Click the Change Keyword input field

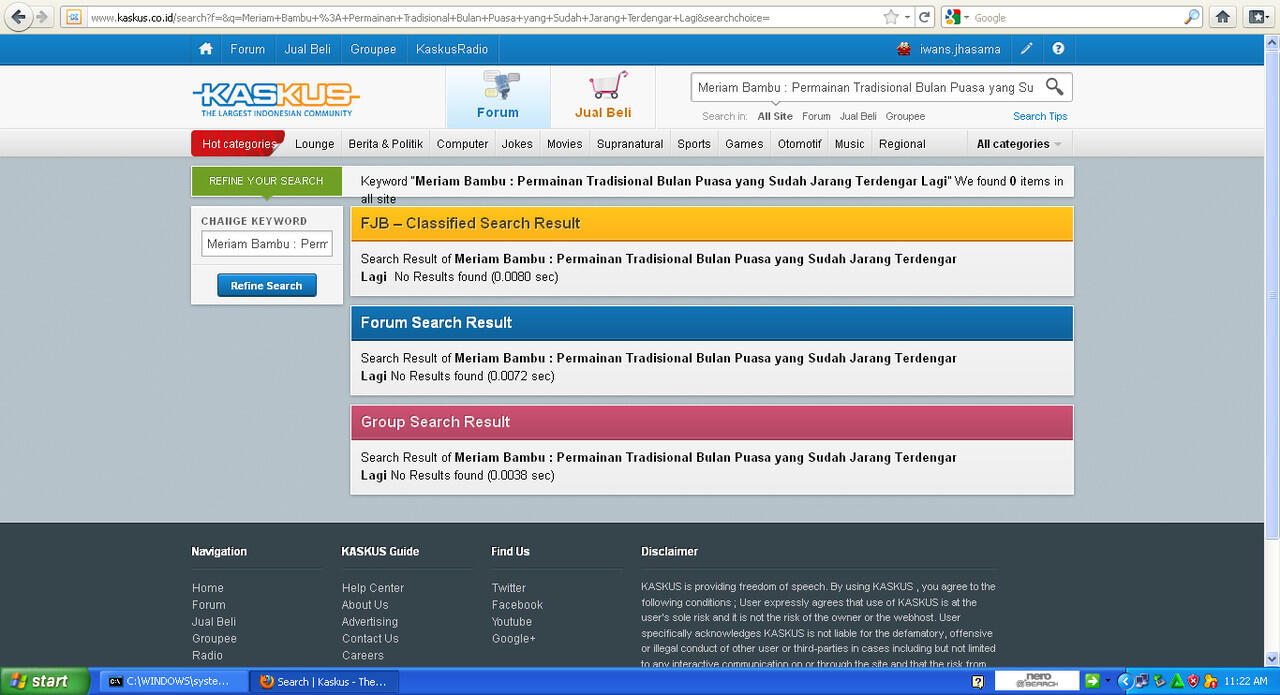click(x=267, y=244)
